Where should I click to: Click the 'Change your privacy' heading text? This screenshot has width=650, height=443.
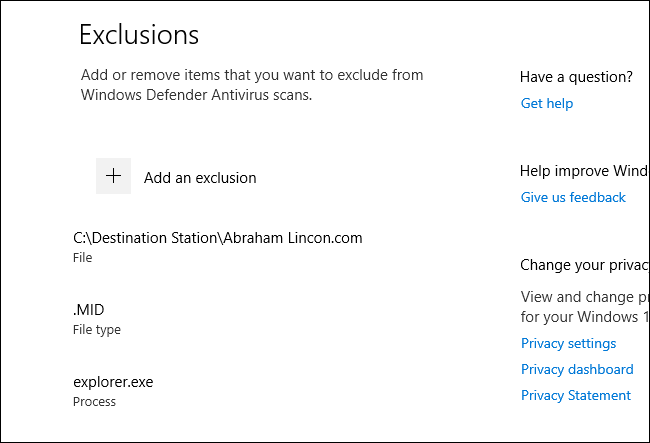[x=584, y=265]
